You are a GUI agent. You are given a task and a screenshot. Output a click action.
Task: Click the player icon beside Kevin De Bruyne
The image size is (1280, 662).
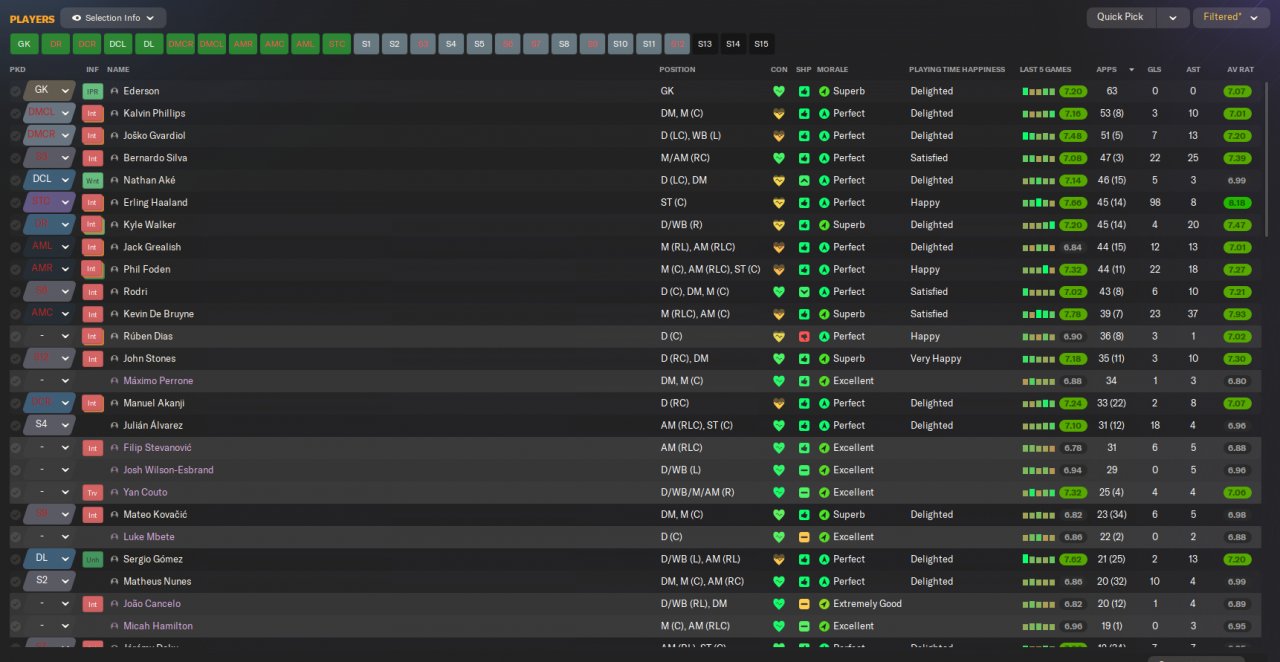click(114, 314)
